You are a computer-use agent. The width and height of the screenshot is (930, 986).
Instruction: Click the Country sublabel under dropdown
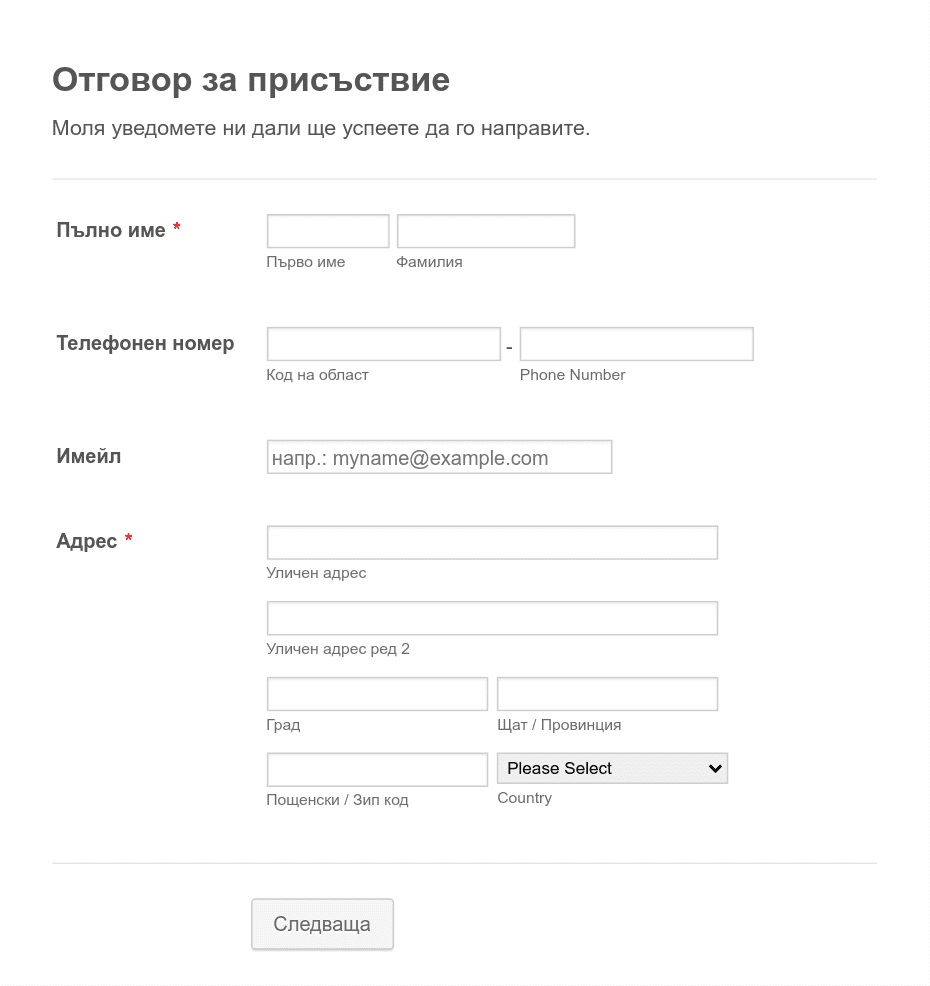[524, 798]
